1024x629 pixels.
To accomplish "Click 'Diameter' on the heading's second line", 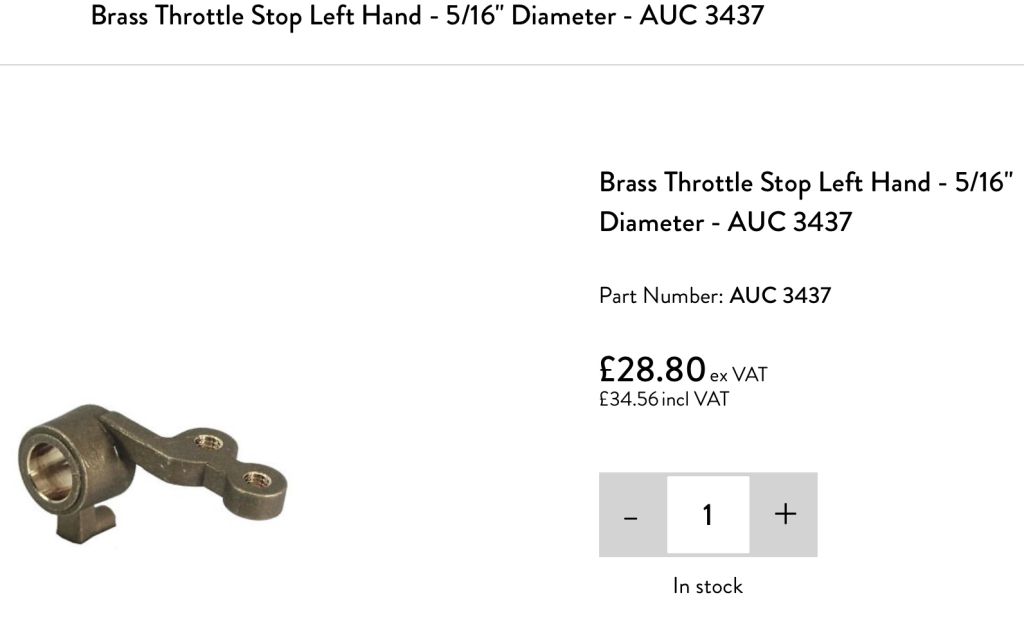I will (651, 222).
